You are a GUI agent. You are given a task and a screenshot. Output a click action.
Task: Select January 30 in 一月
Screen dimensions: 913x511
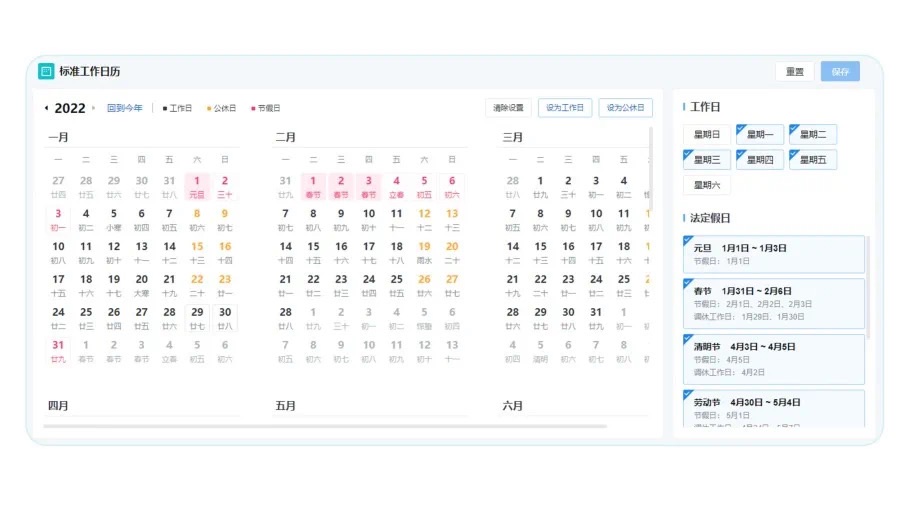tap(225, 318)
